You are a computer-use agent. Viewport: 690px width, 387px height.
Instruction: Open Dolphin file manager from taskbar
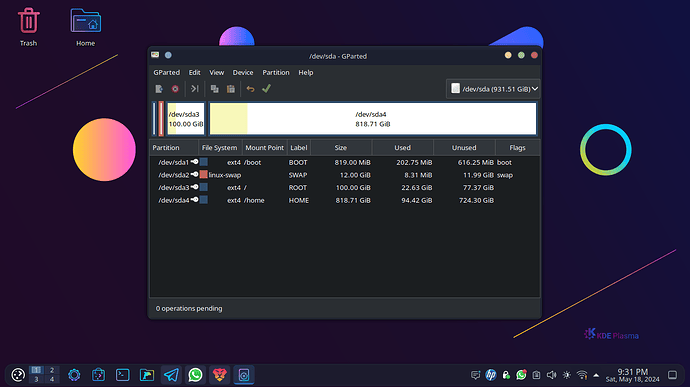click(147, 375)
